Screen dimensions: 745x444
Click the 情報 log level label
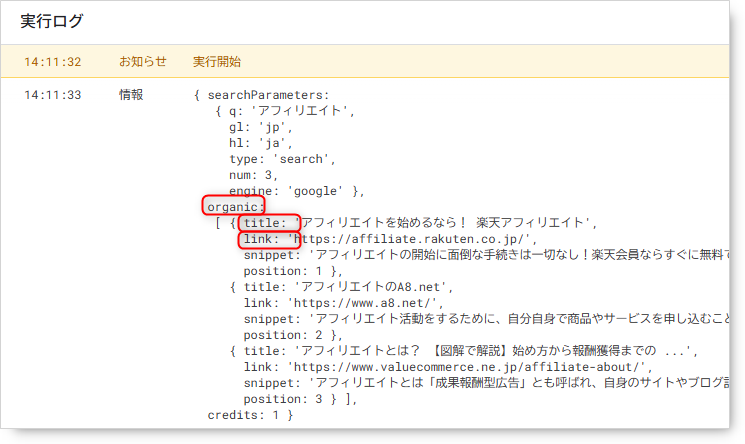coord(131,95)
